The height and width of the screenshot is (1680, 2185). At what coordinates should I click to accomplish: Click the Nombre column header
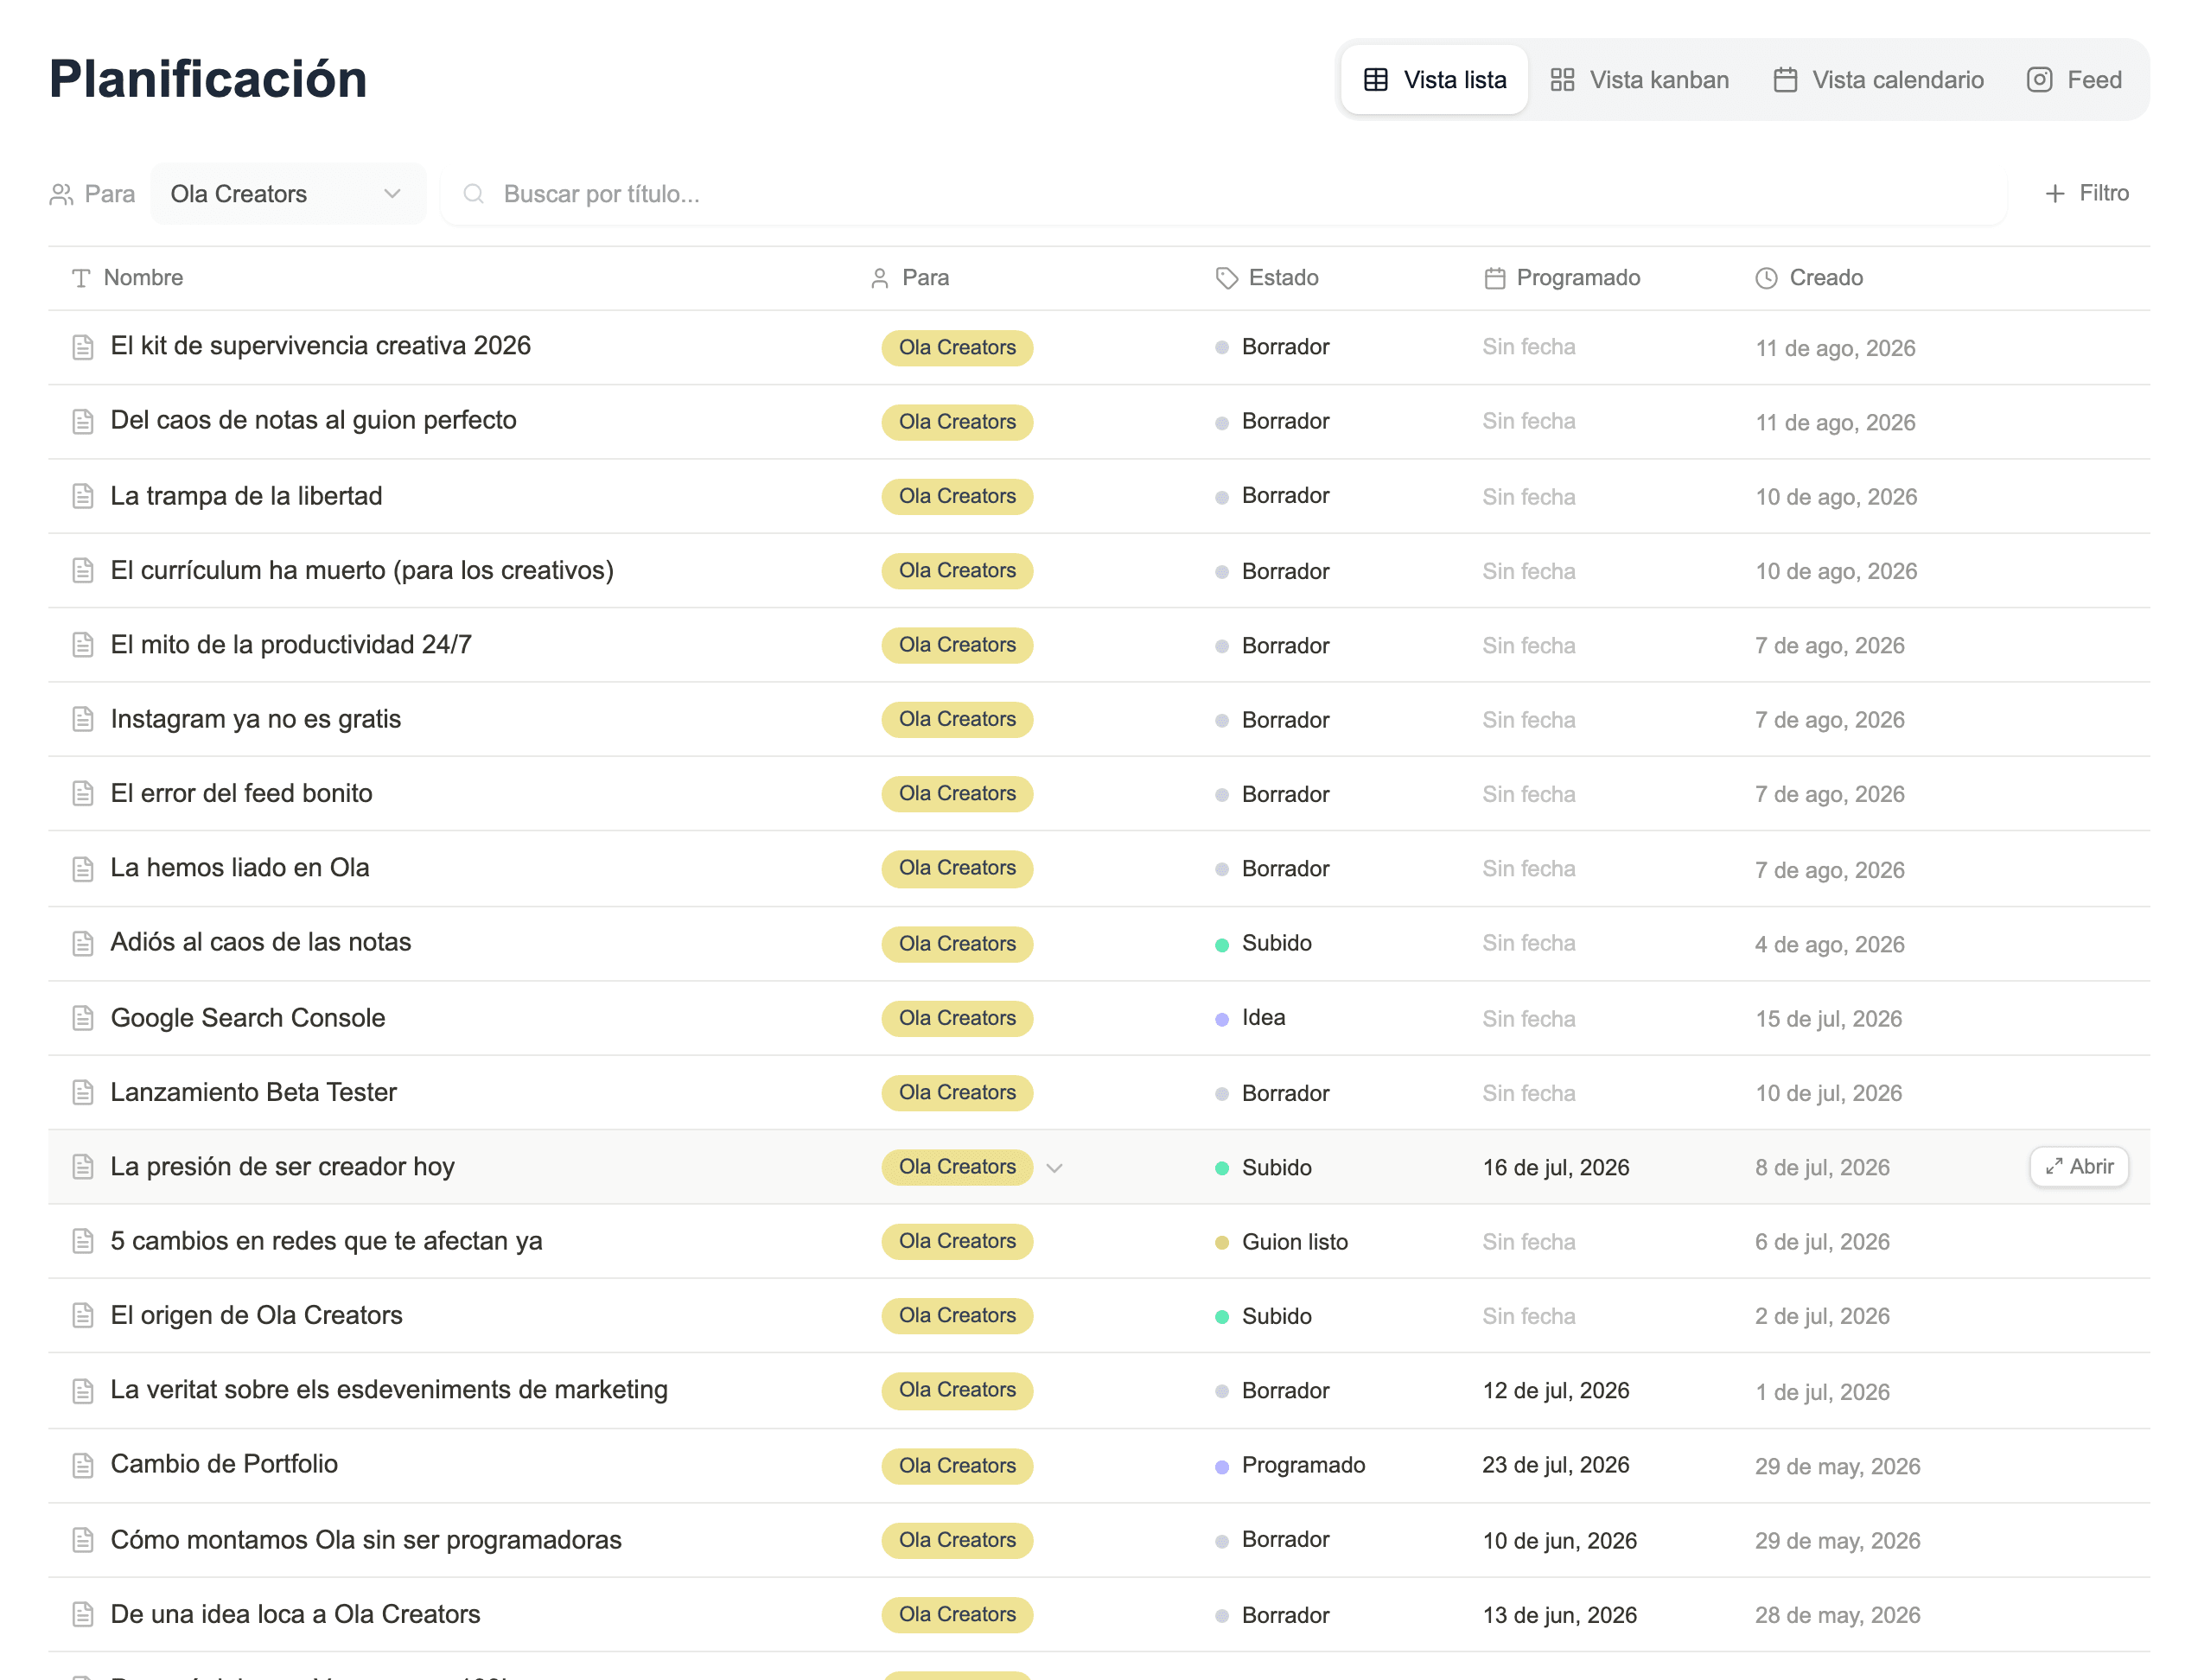[x=127, y=277]
